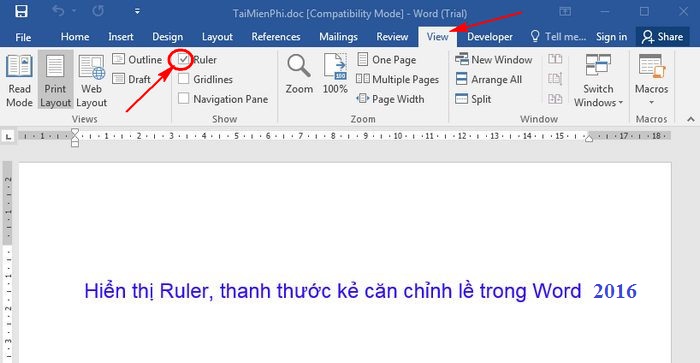Viewport: 700px width, 363px height.
Task: Click View Side by Side icon
Action: pos(555,59)
